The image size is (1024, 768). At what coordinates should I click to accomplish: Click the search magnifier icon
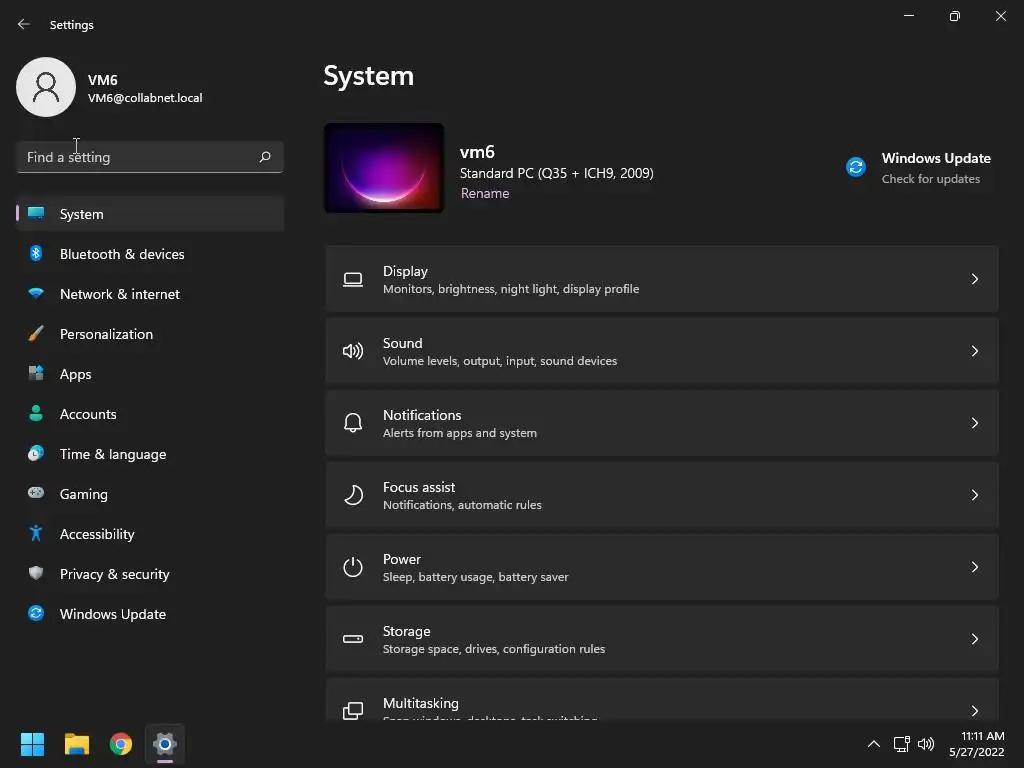coord(264,157)
